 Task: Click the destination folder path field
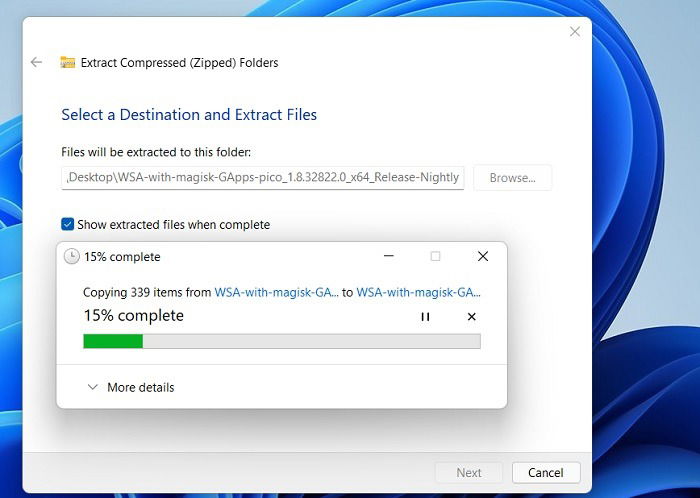click(x=262, y=178)
